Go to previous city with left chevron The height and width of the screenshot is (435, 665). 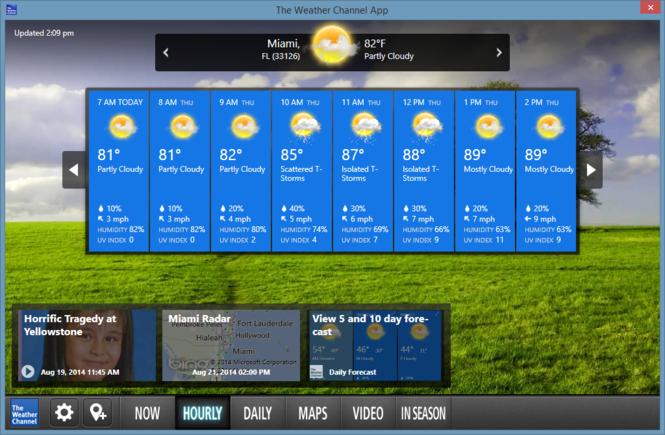pos(166,53)
